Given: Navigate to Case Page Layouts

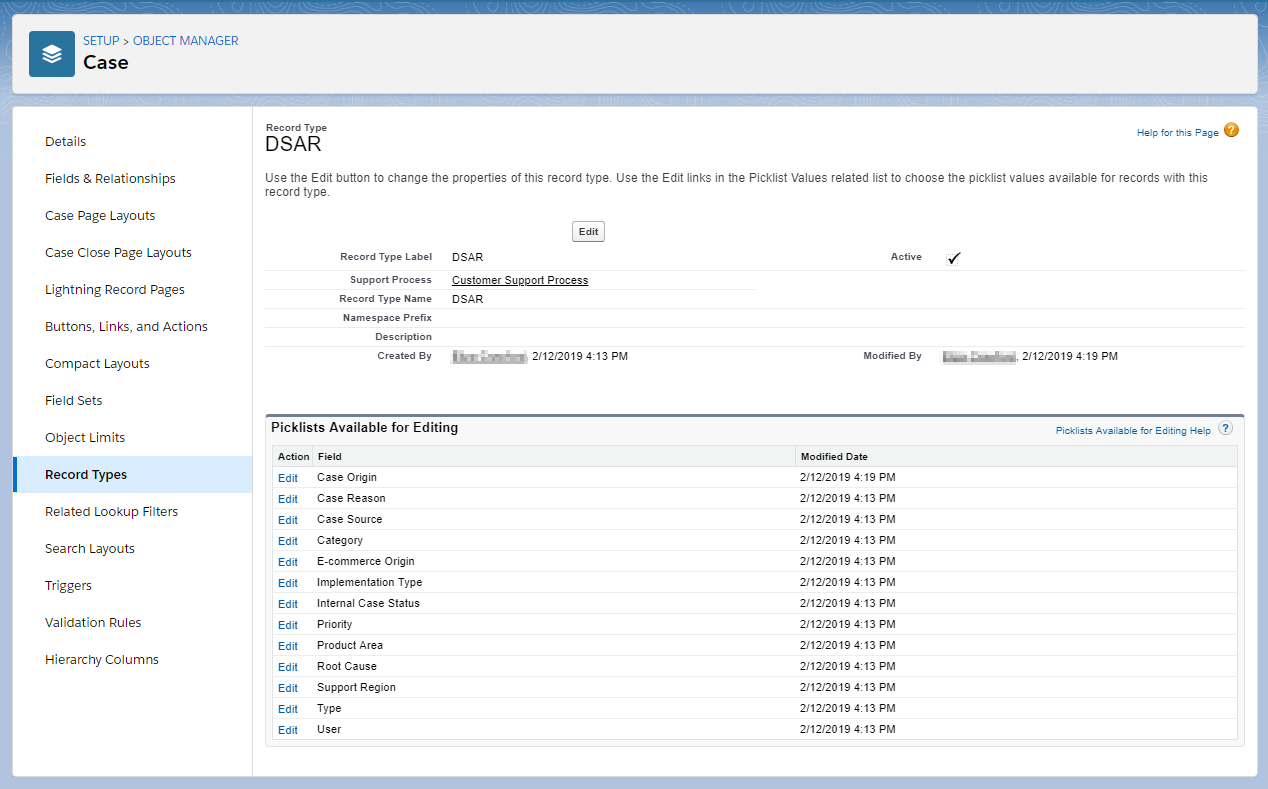Looking at the screenshot, I should pyautogui.click(x=100, y=215).
